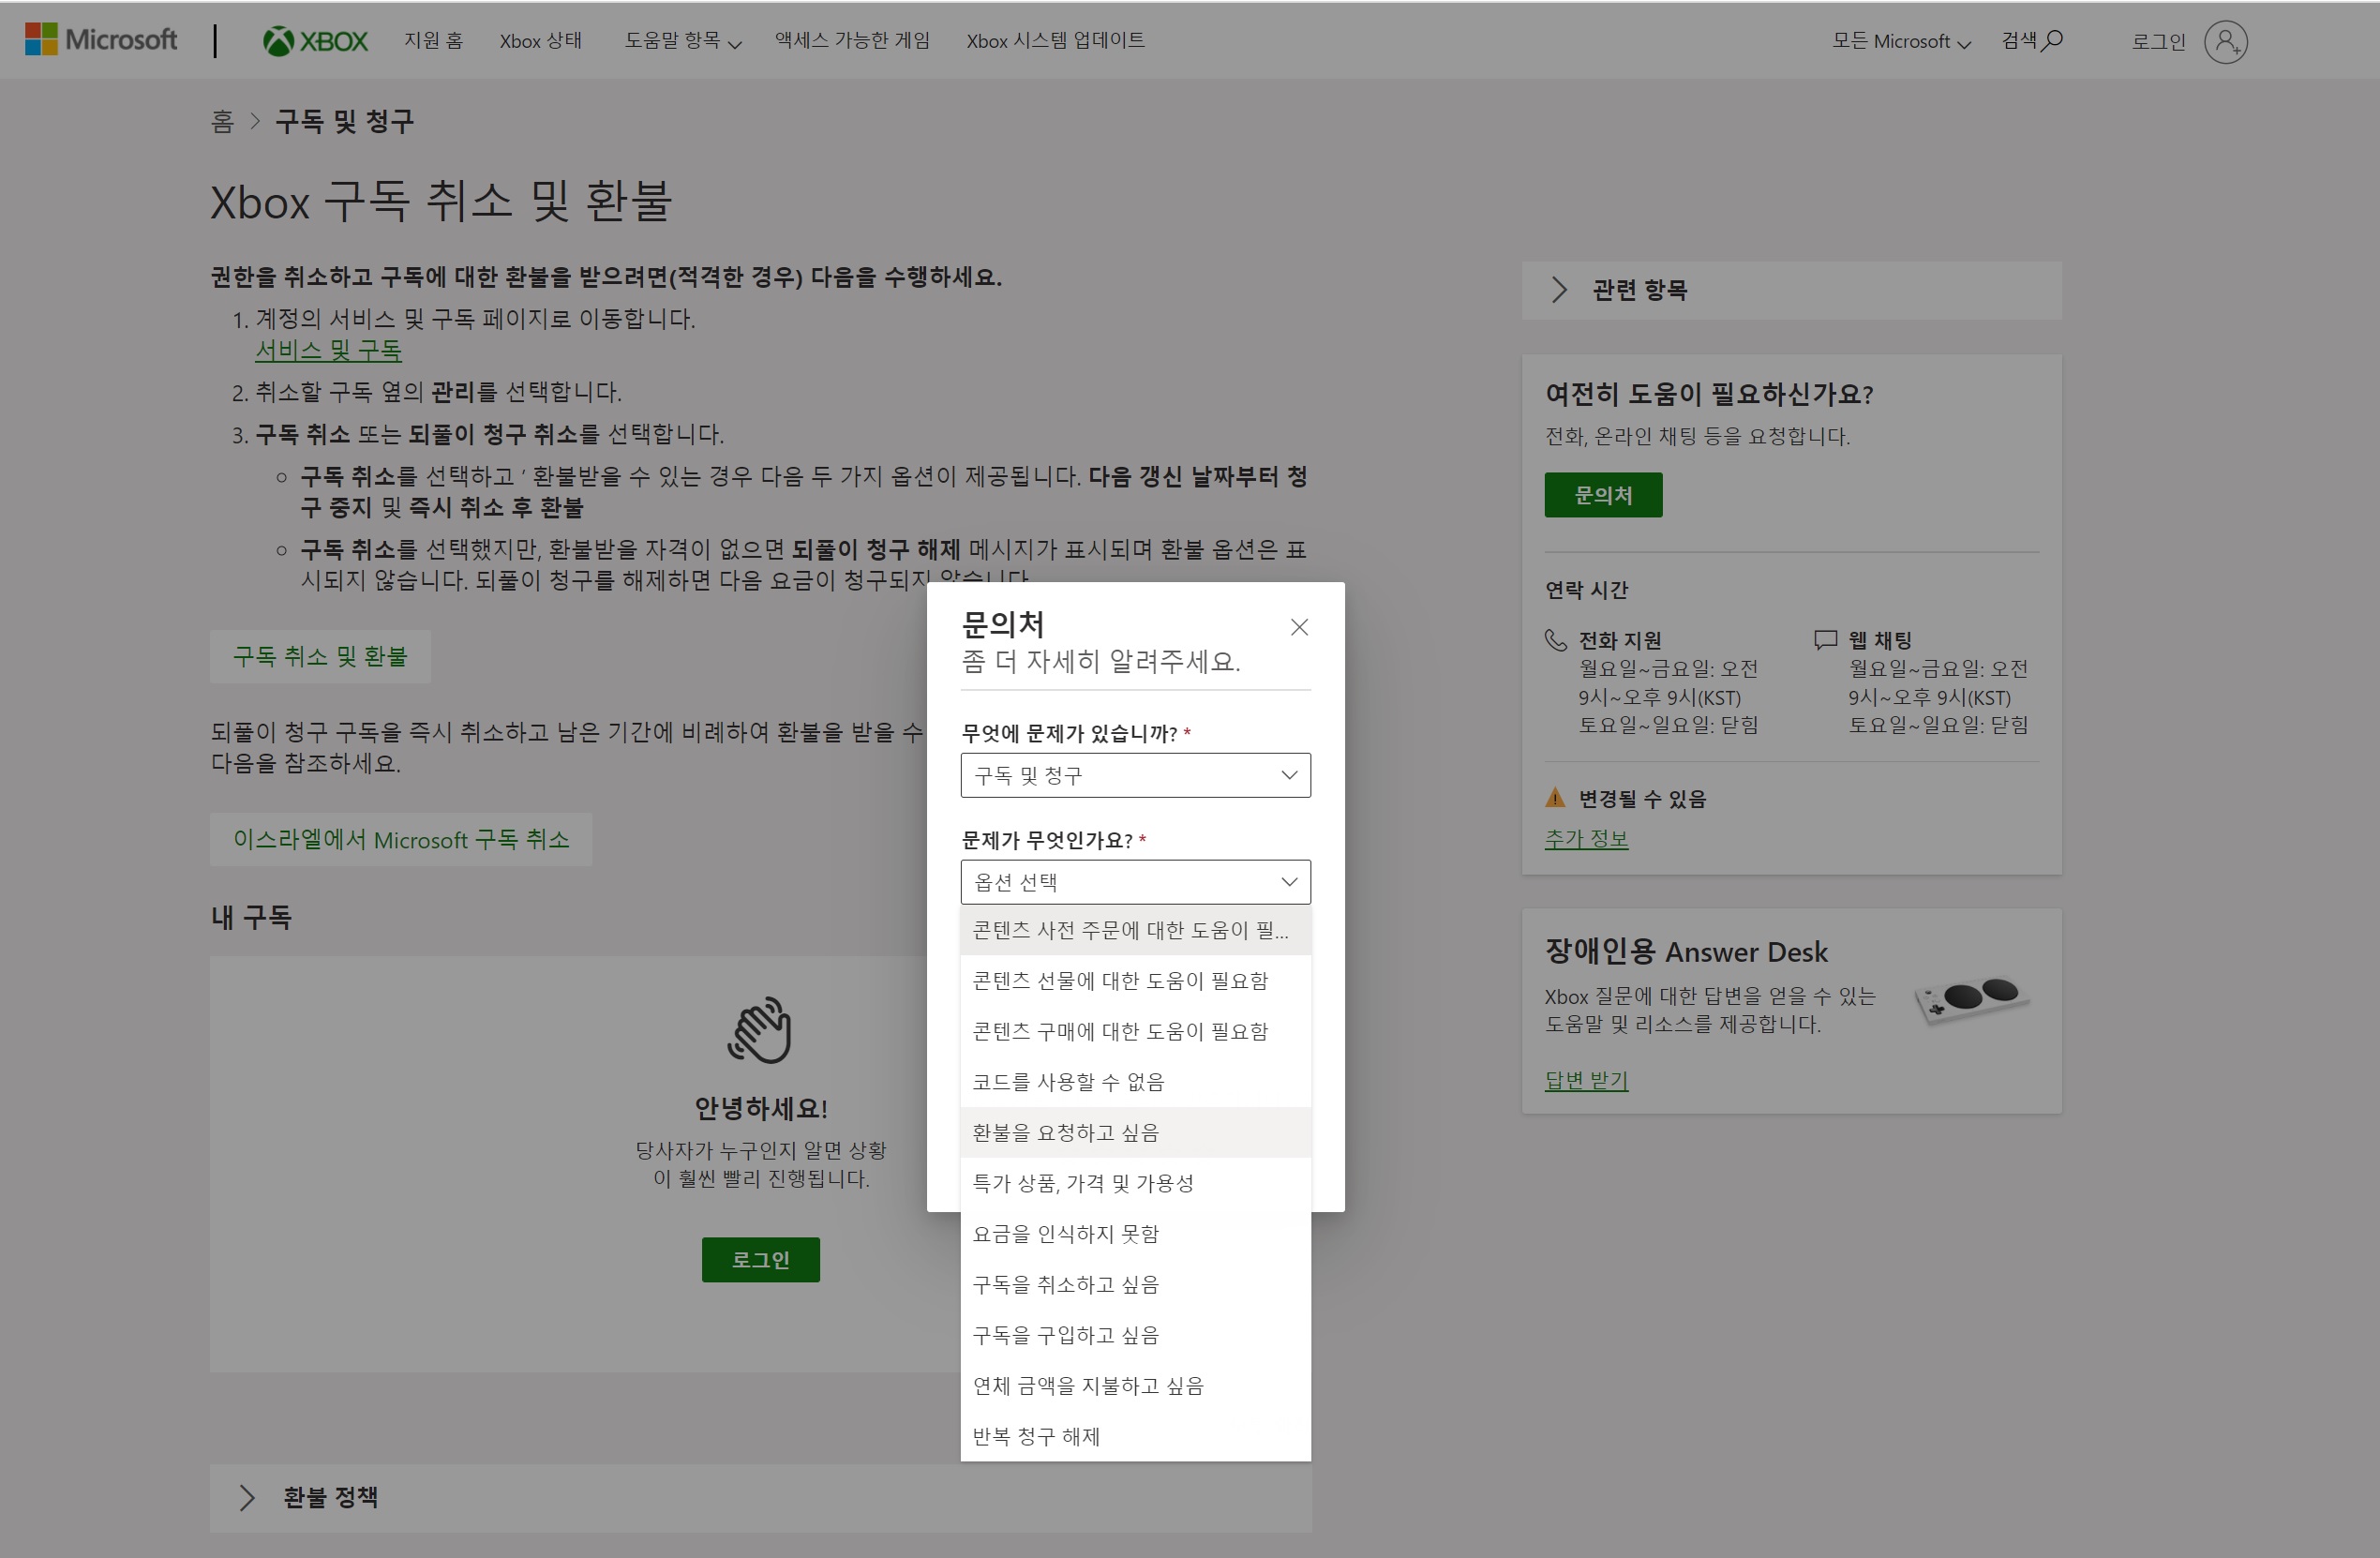2380x1558 pixels.
Task: Open the 옵션 선택 dropdown
Action: 1135,882
